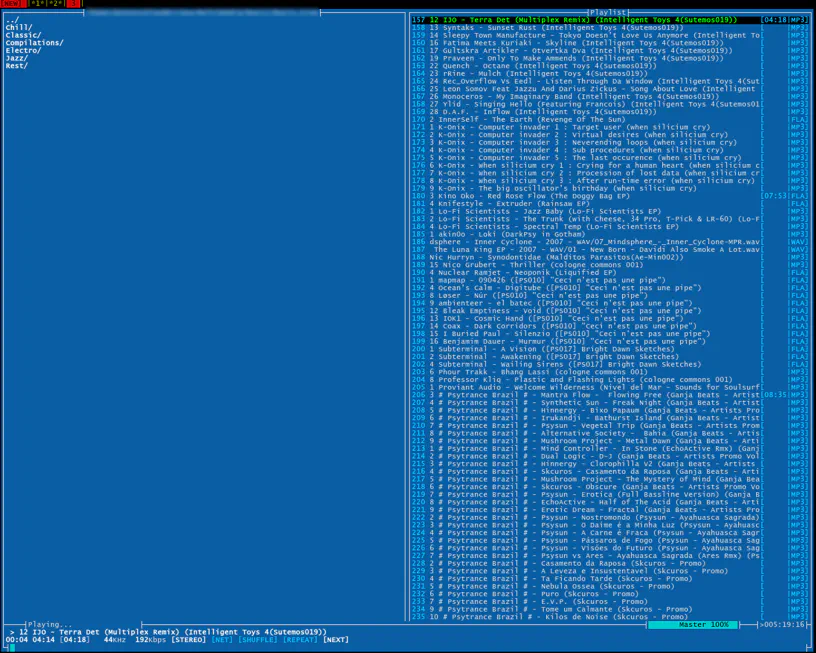Select Proviant Audio - Welcome Wilderness track

click(610, 387)
